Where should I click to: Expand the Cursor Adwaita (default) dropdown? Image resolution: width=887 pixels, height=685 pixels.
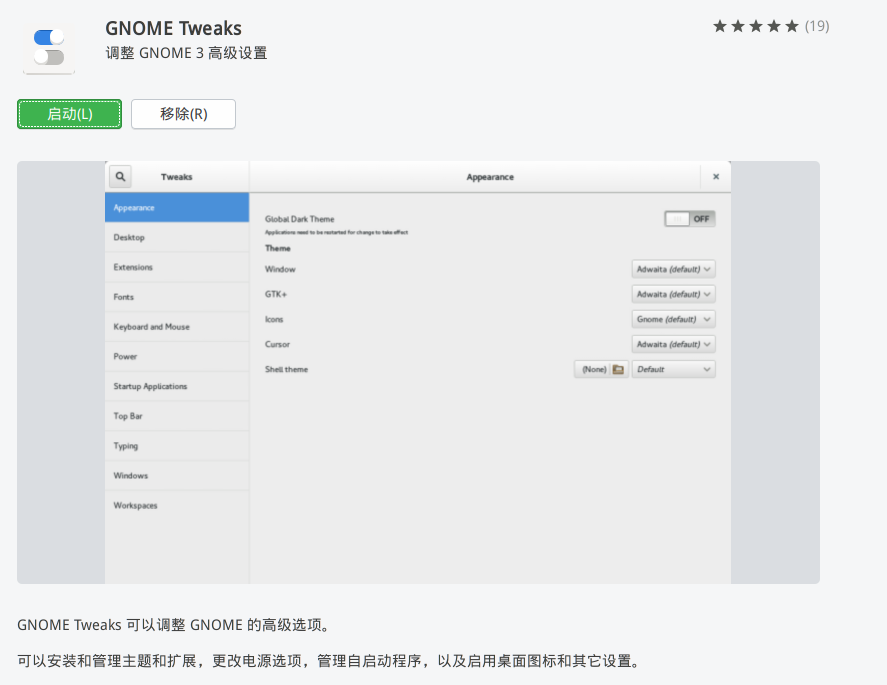click(x=673, y=344)
